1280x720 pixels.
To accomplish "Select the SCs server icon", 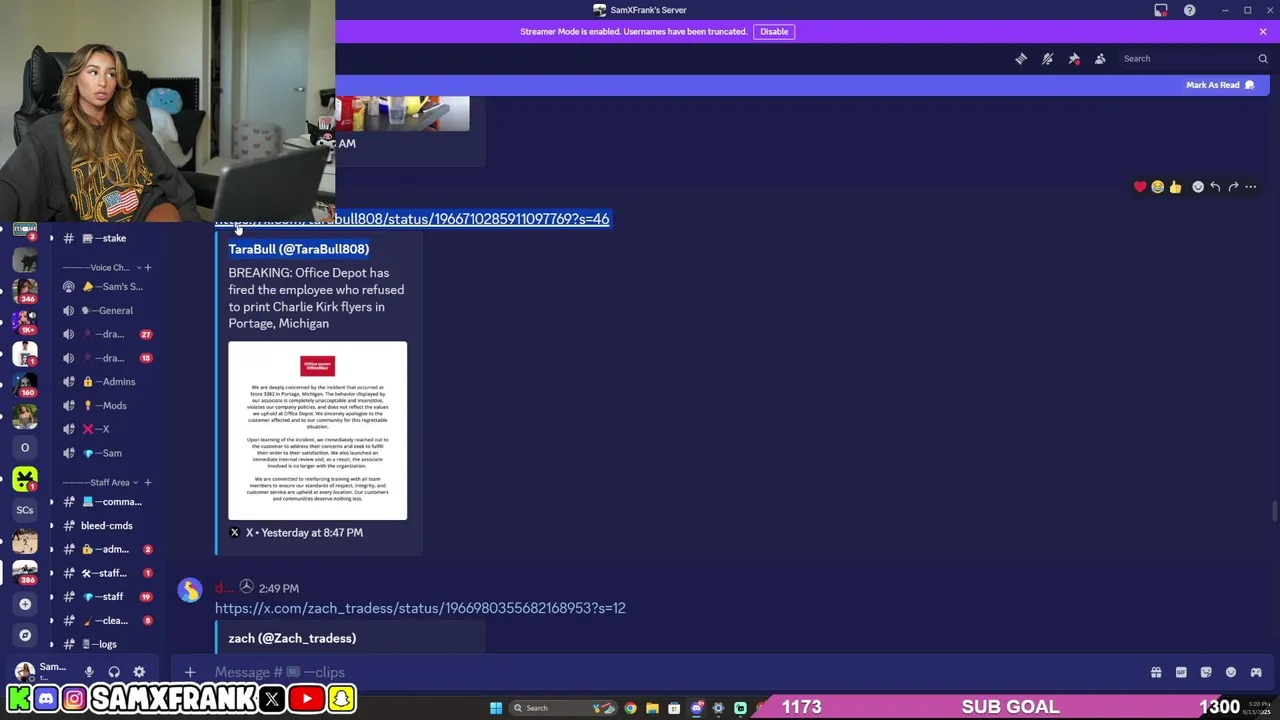I will coord(25,510).
